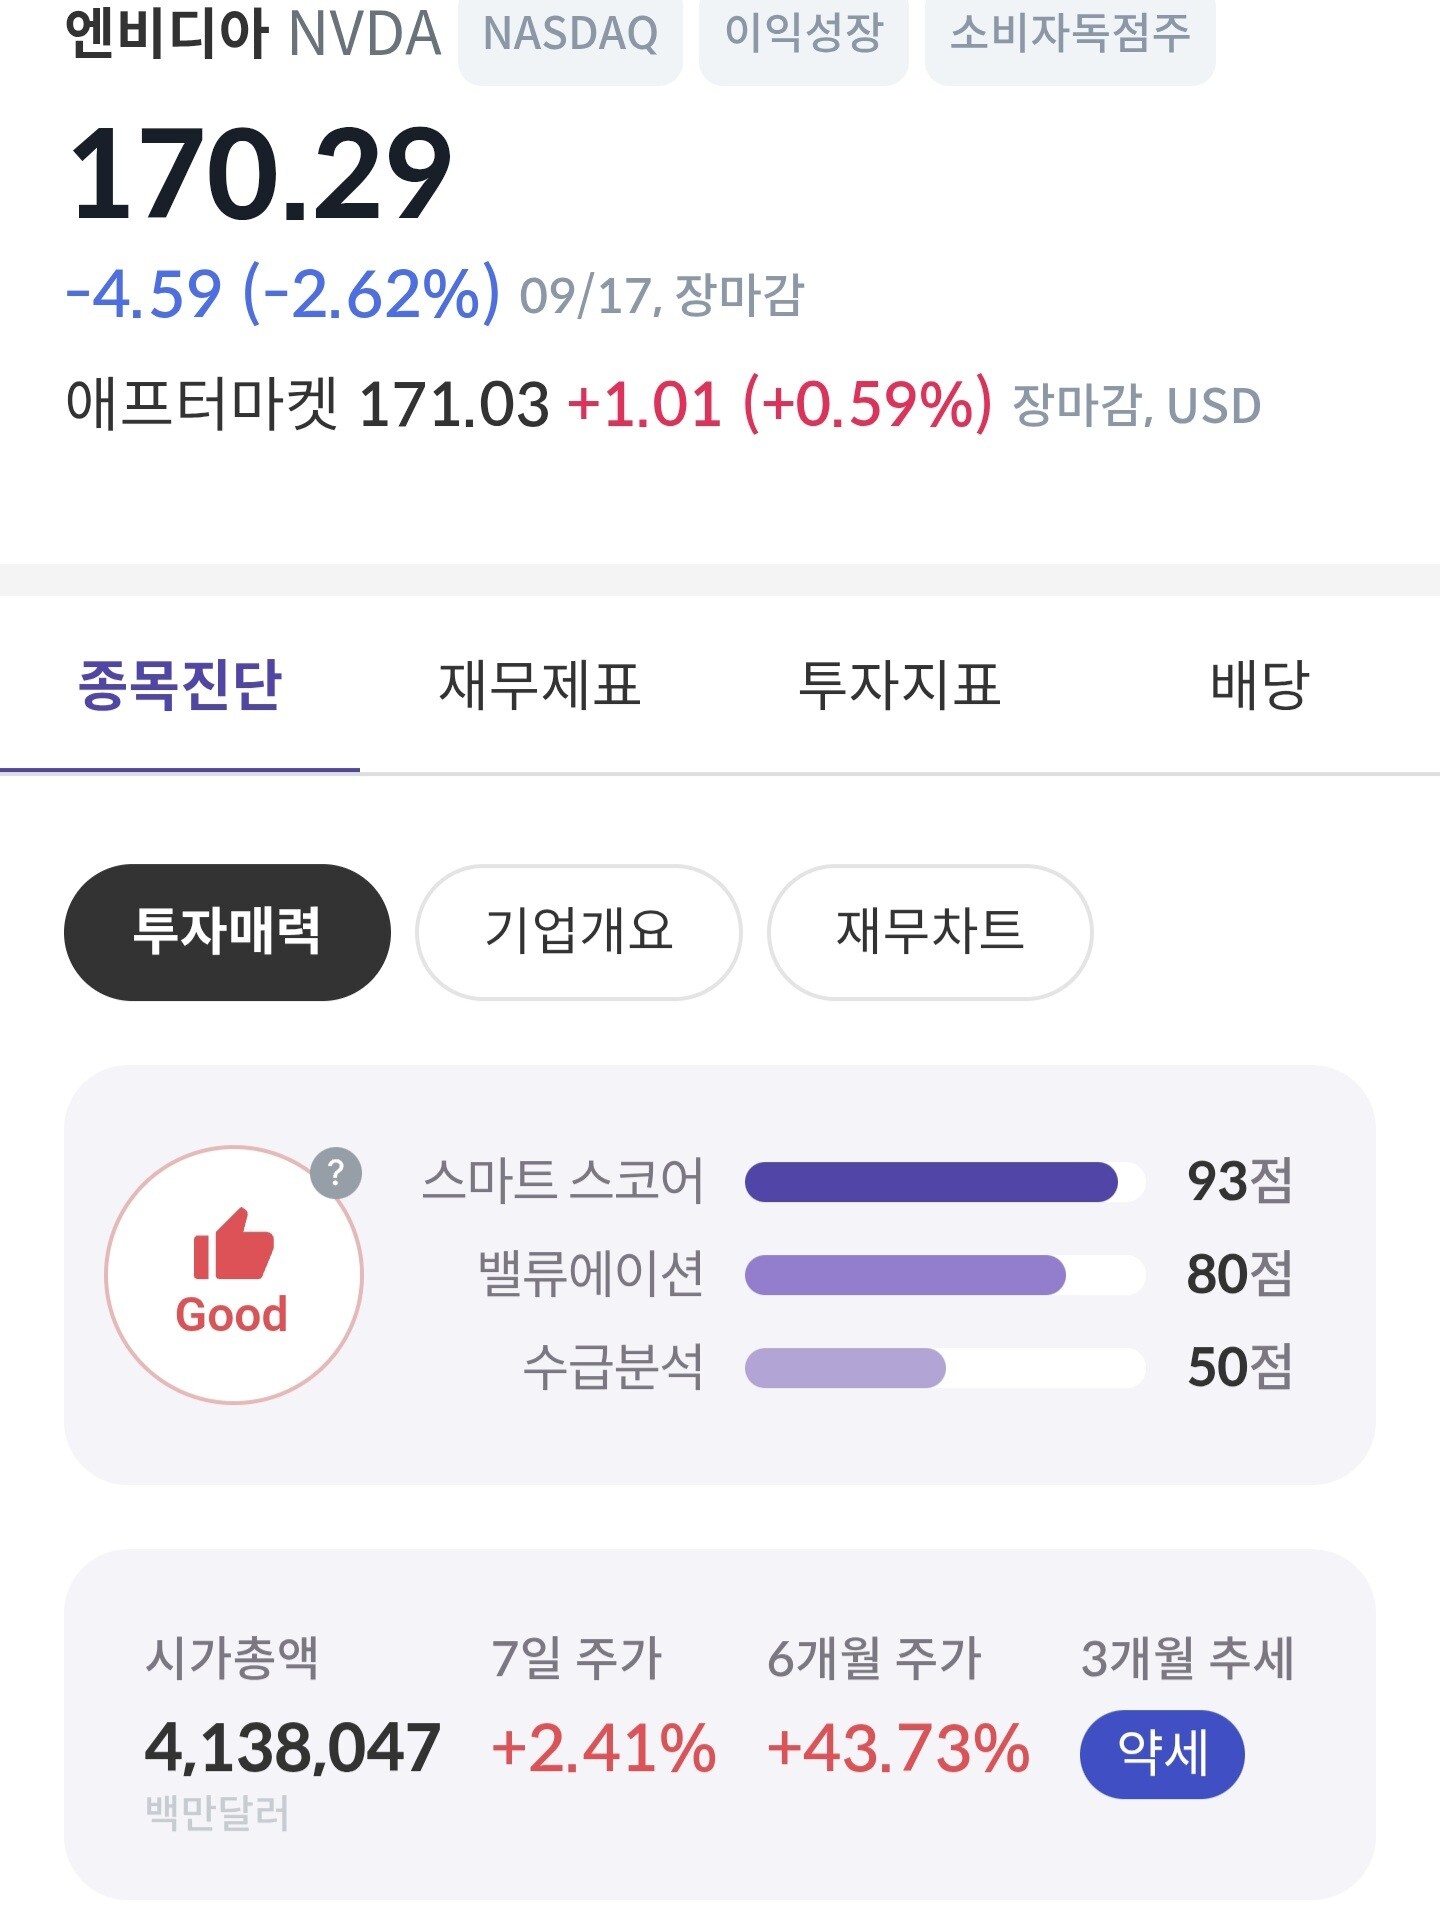The width and height of the screenshot is (1440, 1906).
Task: Click the question mark help icon
Action: pos(336,1173)
